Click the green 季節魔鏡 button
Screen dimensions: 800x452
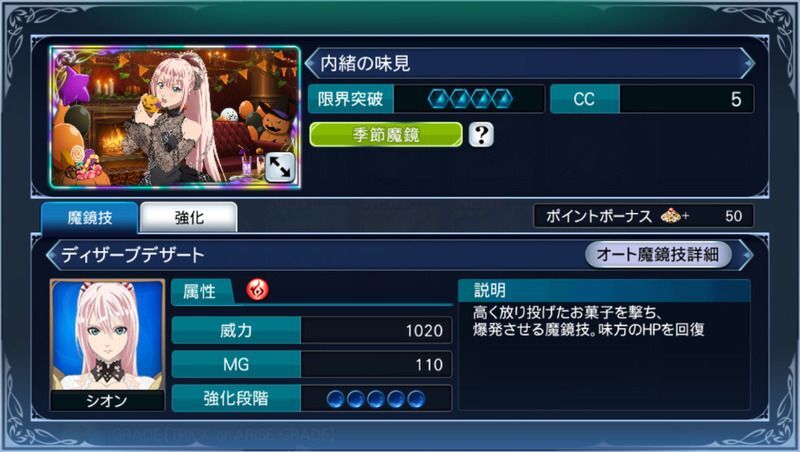(386, 135)
